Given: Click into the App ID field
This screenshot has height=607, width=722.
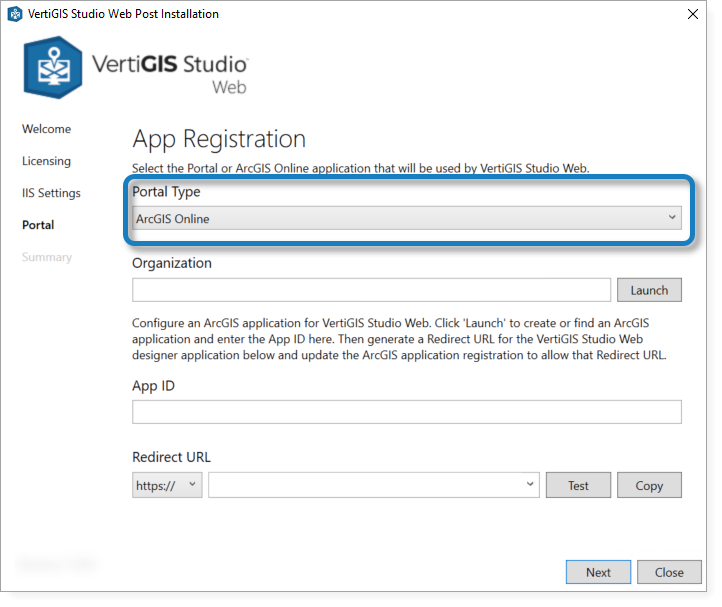Looking at the screenshot, I should (407, 412).
